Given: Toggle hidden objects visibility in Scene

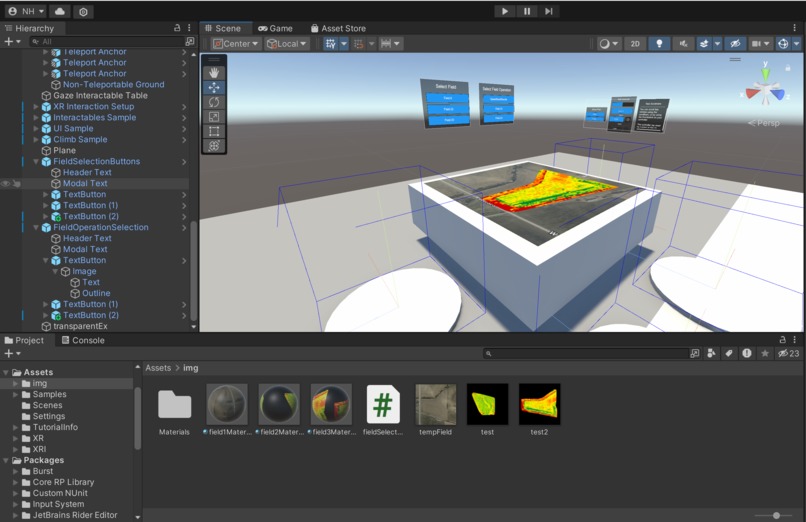Looking at the screenshot, I should (735, 44).
